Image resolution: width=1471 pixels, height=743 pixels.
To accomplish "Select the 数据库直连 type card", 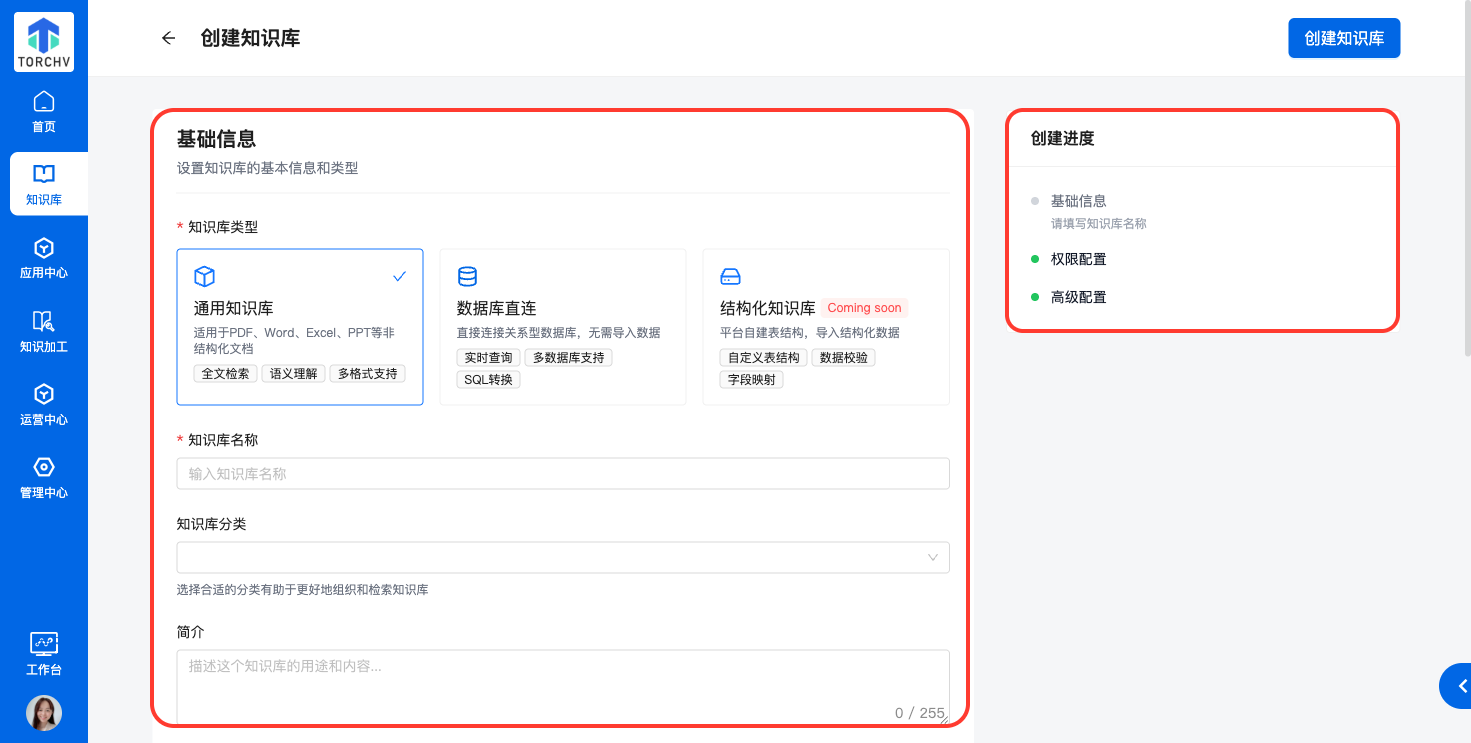I will pos(563,327).
